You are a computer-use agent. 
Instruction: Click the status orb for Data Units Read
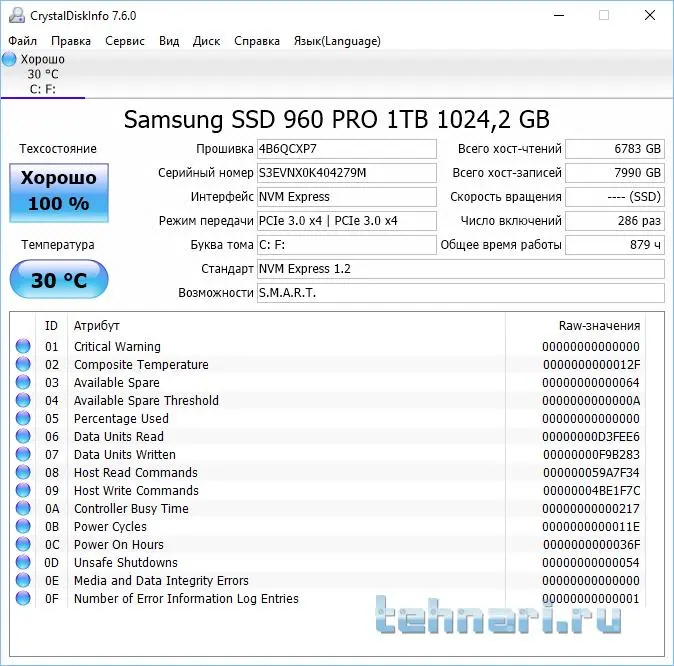pyautogui.click(x=23, y=436)
